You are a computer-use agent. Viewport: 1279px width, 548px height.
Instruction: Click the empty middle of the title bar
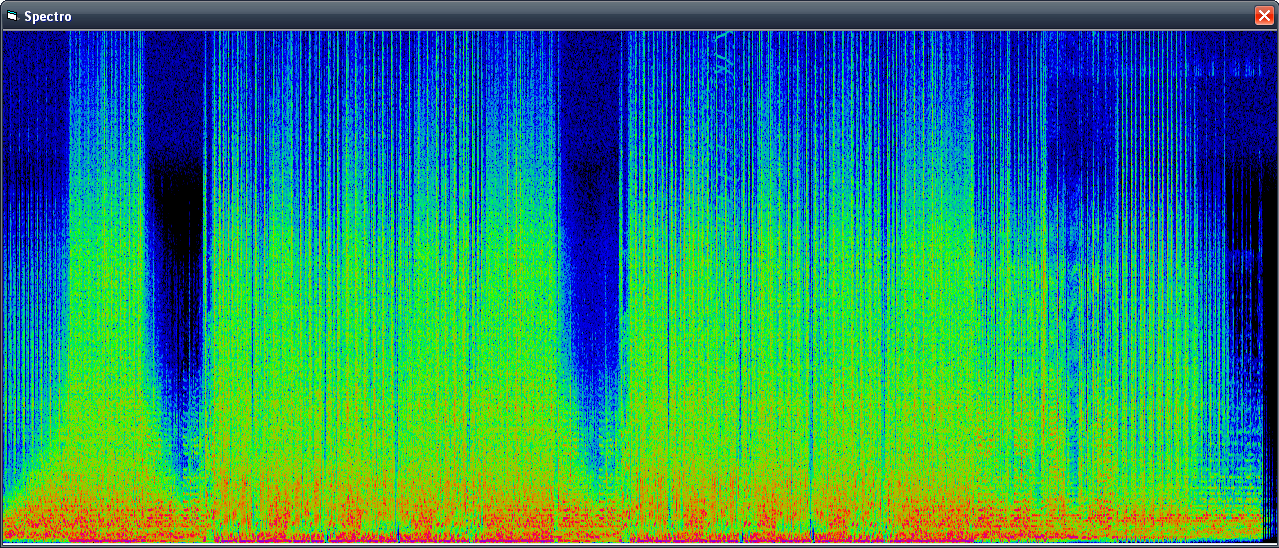point(640,16)
